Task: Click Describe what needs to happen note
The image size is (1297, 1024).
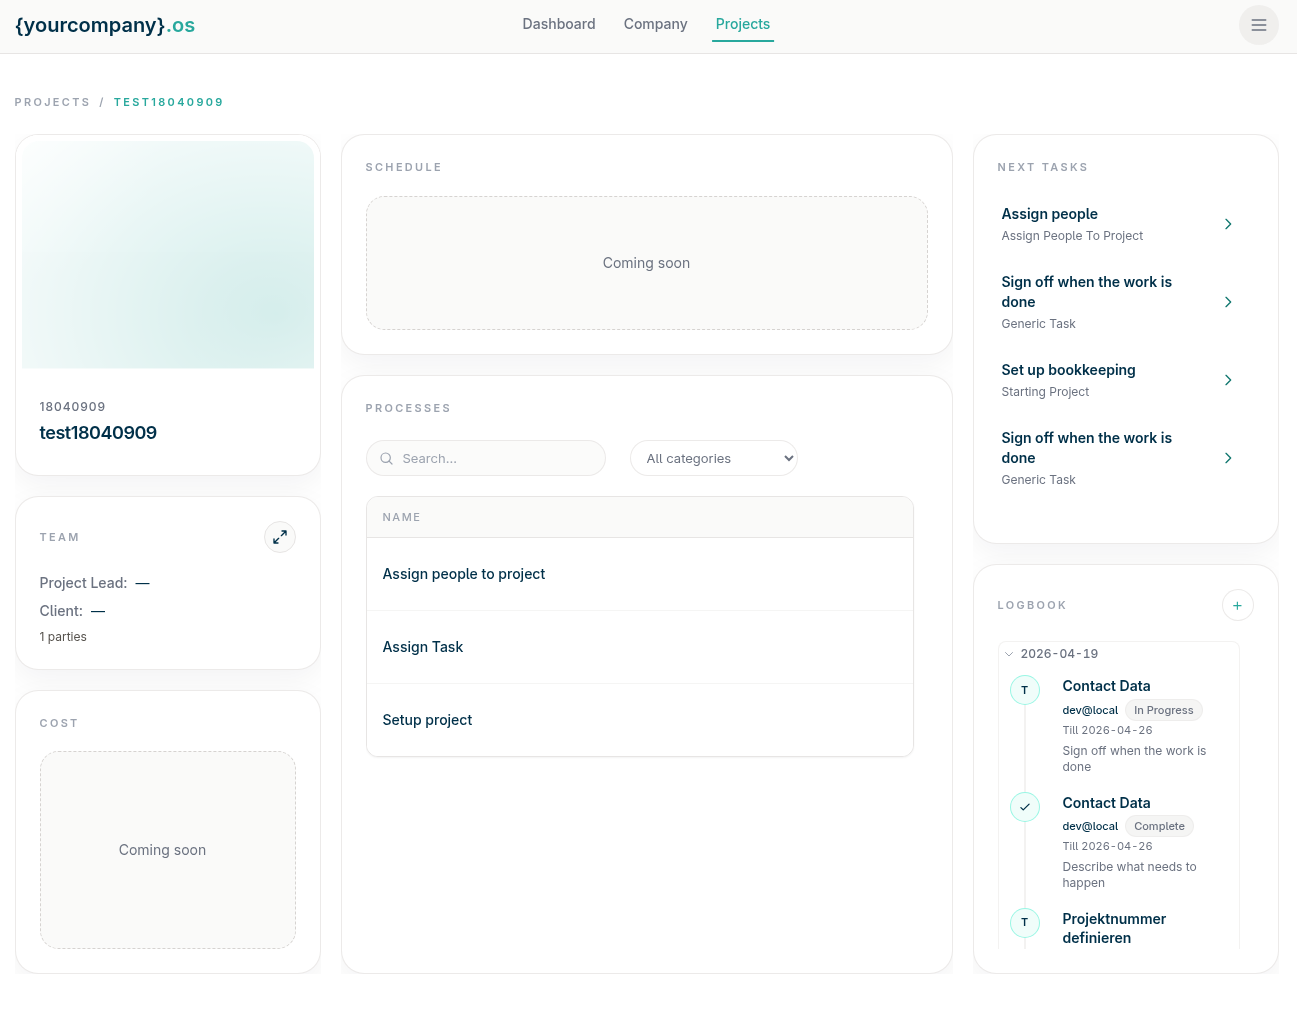Action: [1129, 875]
